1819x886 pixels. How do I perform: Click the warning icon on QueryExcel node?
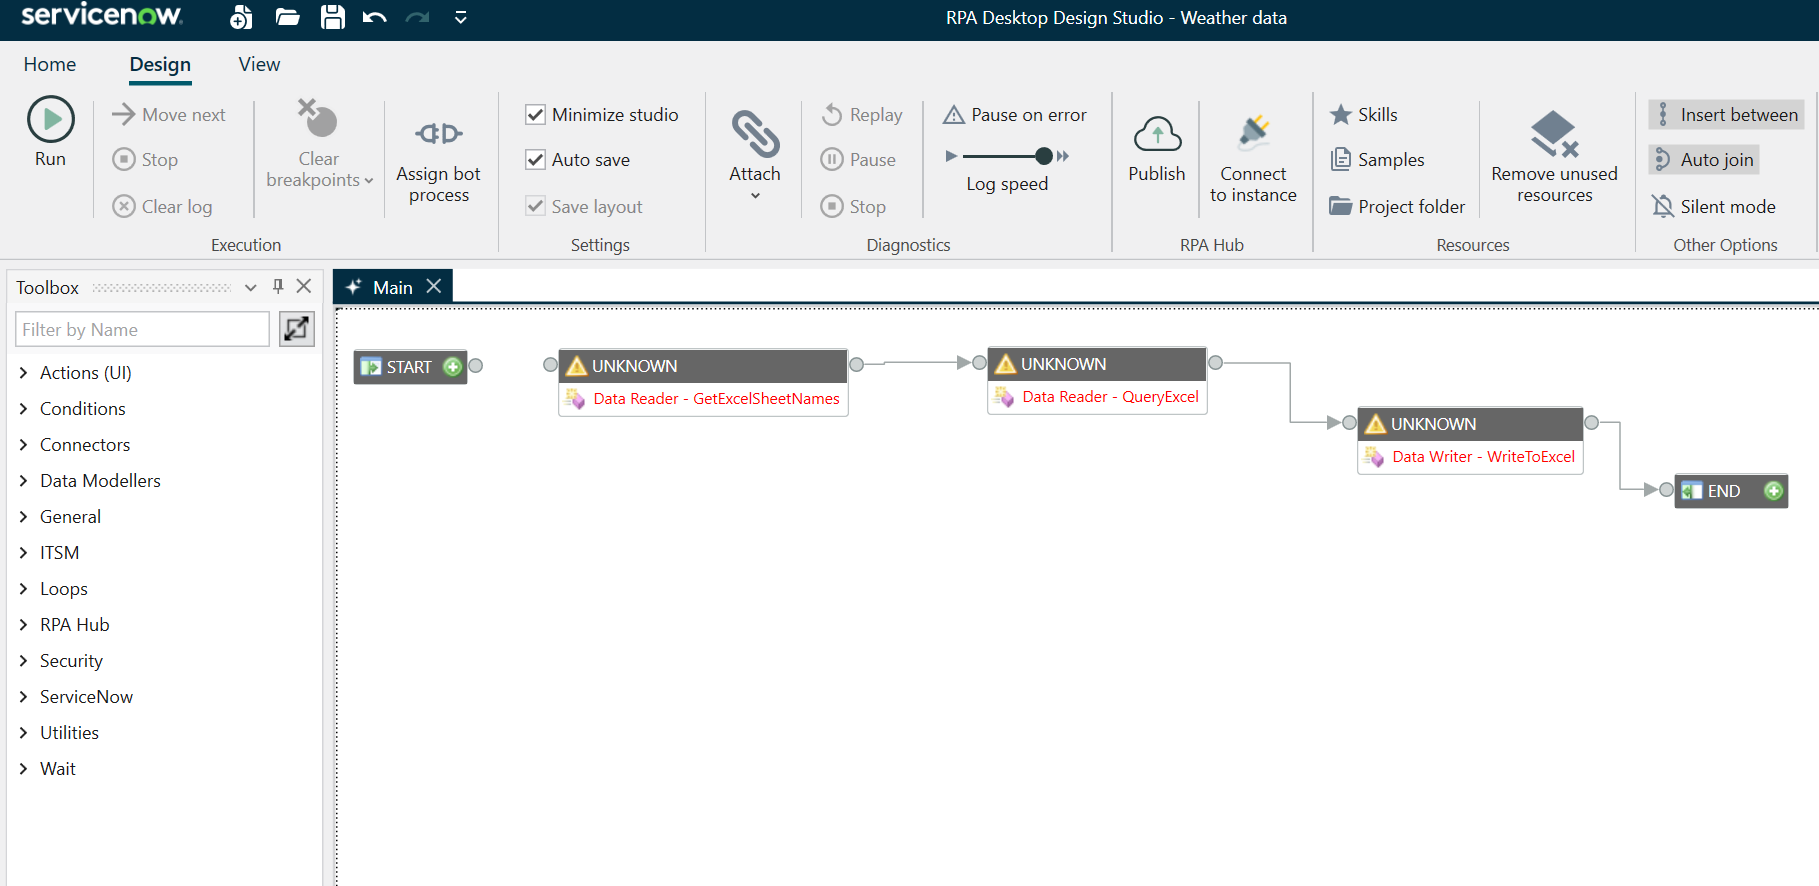(1006, 364)
